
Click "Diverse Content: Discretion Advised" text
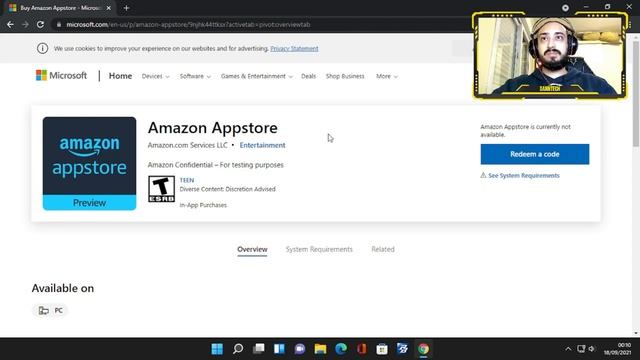(x=228, y=189)
